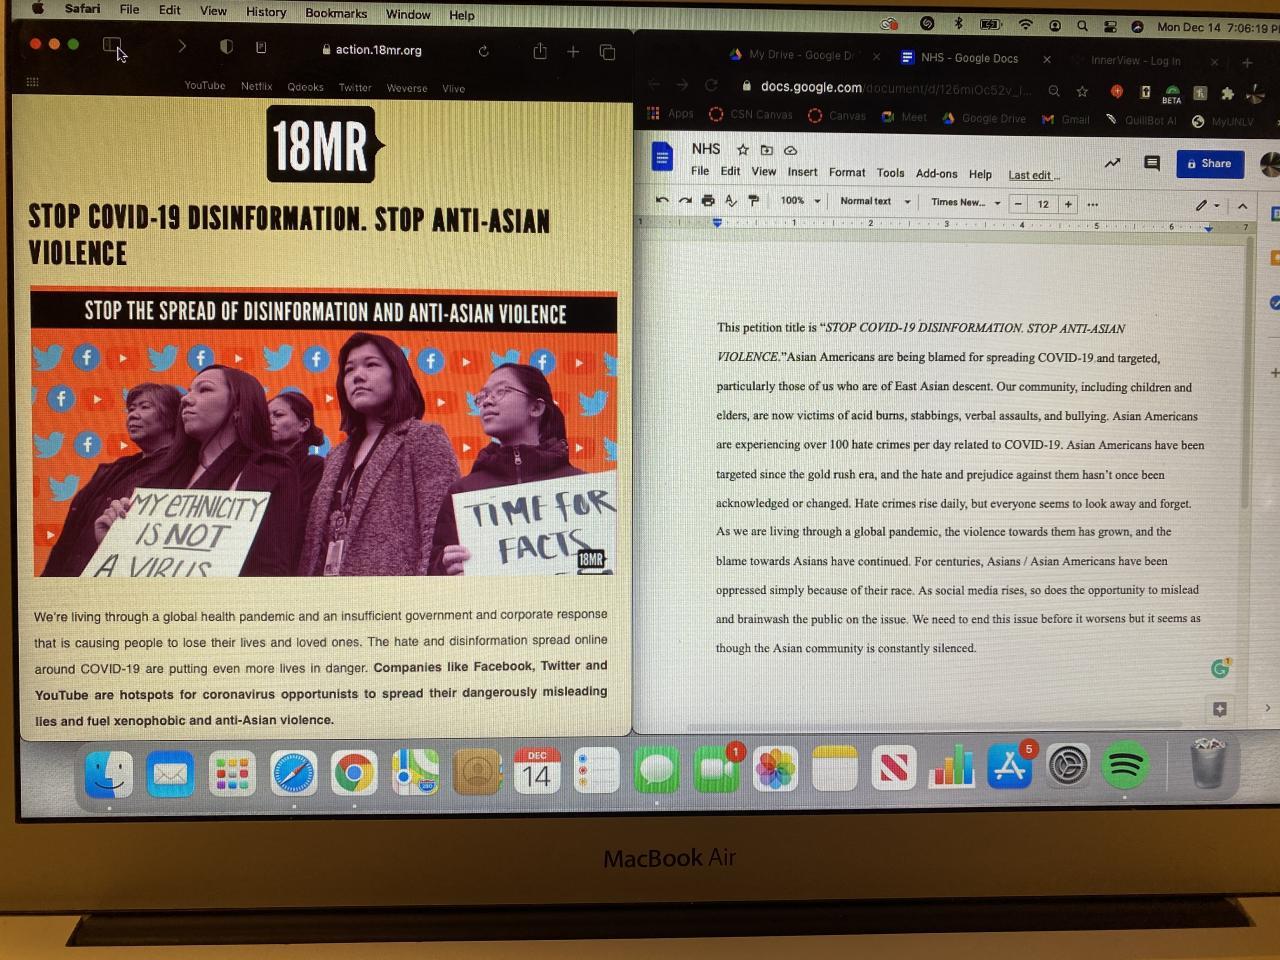Reload the Google Docs page in Chrome
This screenshot has height=960, width=1280.
[711, 86]
